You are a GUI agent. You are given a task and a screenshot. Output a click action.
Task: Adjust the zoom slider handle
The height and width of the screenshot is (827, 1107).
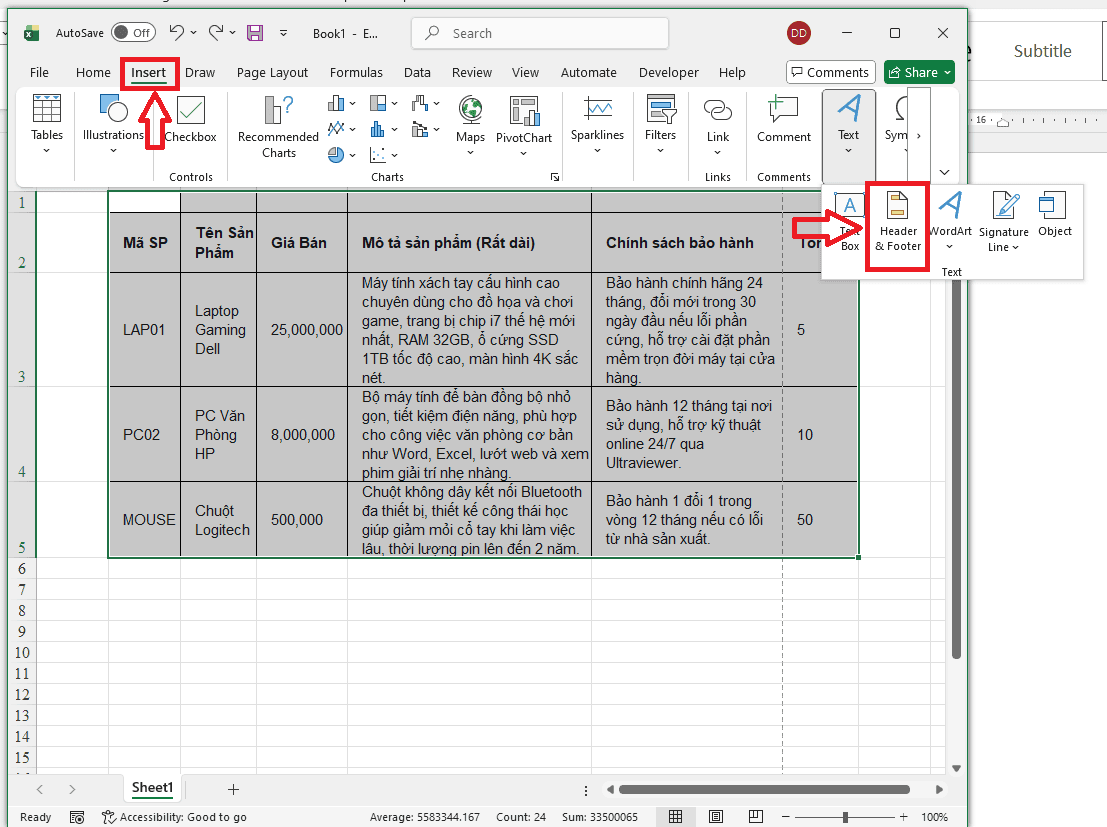[x=845, y=817]
